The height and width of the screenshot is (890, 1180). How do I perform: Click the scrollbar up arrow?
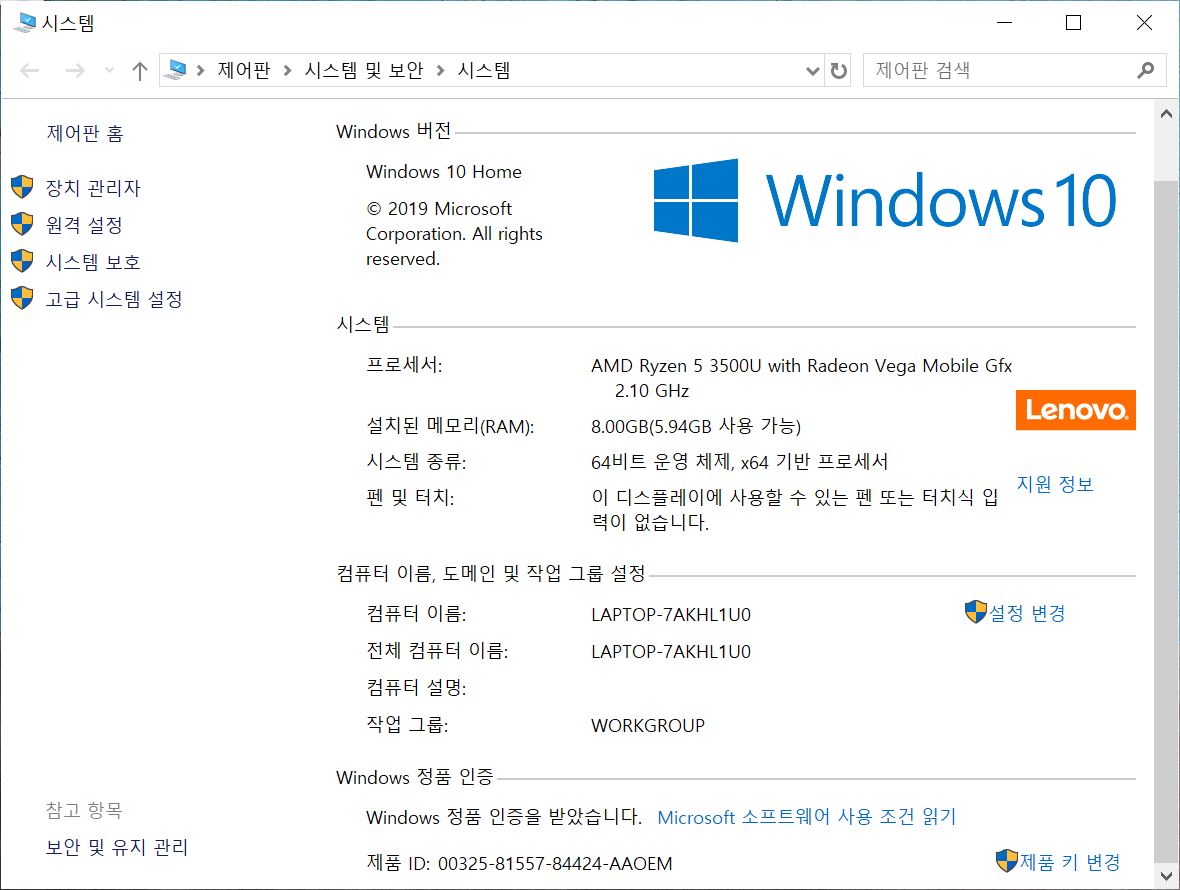pyautogui.click(x=1166, y=114)
